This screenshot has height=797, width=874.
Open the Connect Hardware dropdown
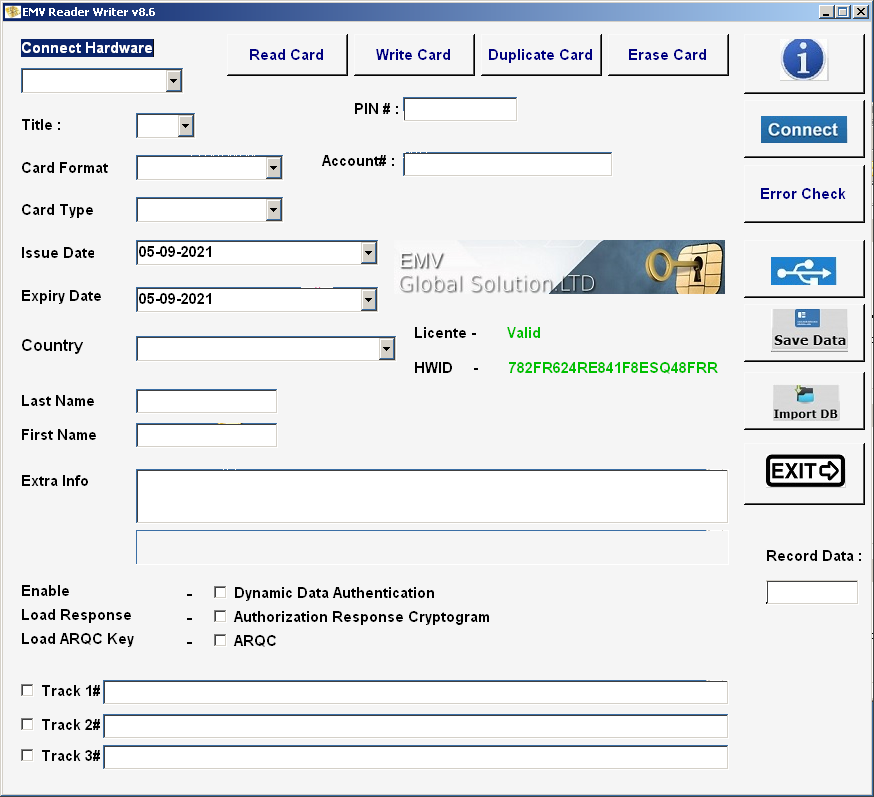tap(174, 81)
